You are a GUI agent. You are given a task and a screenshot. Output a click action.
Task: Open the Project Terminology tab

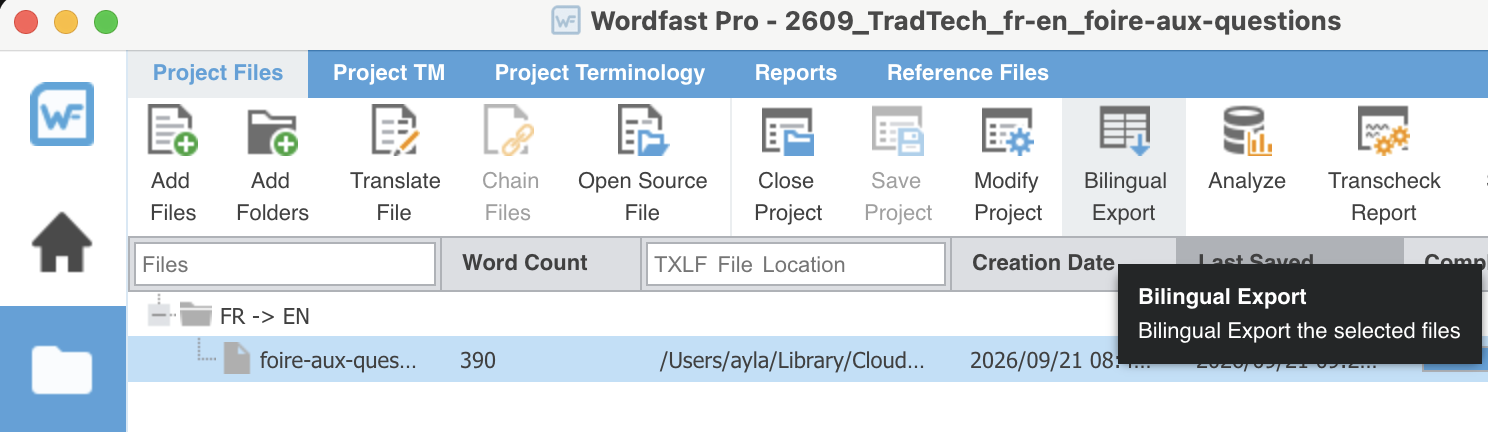point(600,73)
